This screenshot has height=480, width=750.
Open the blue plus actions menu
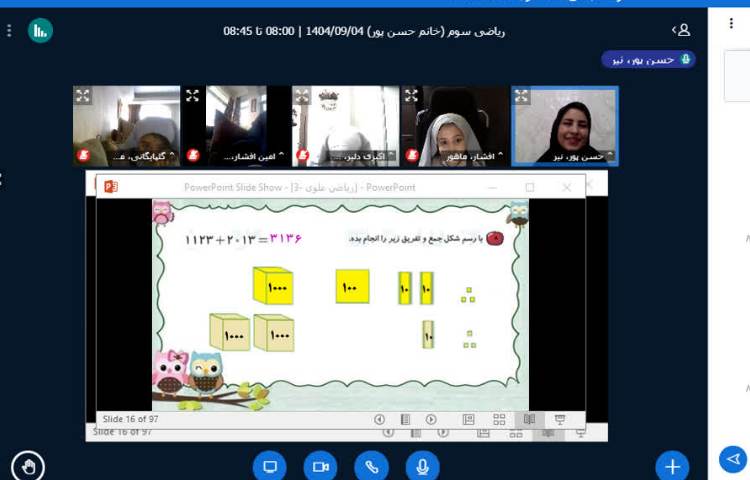pos(672,467)
